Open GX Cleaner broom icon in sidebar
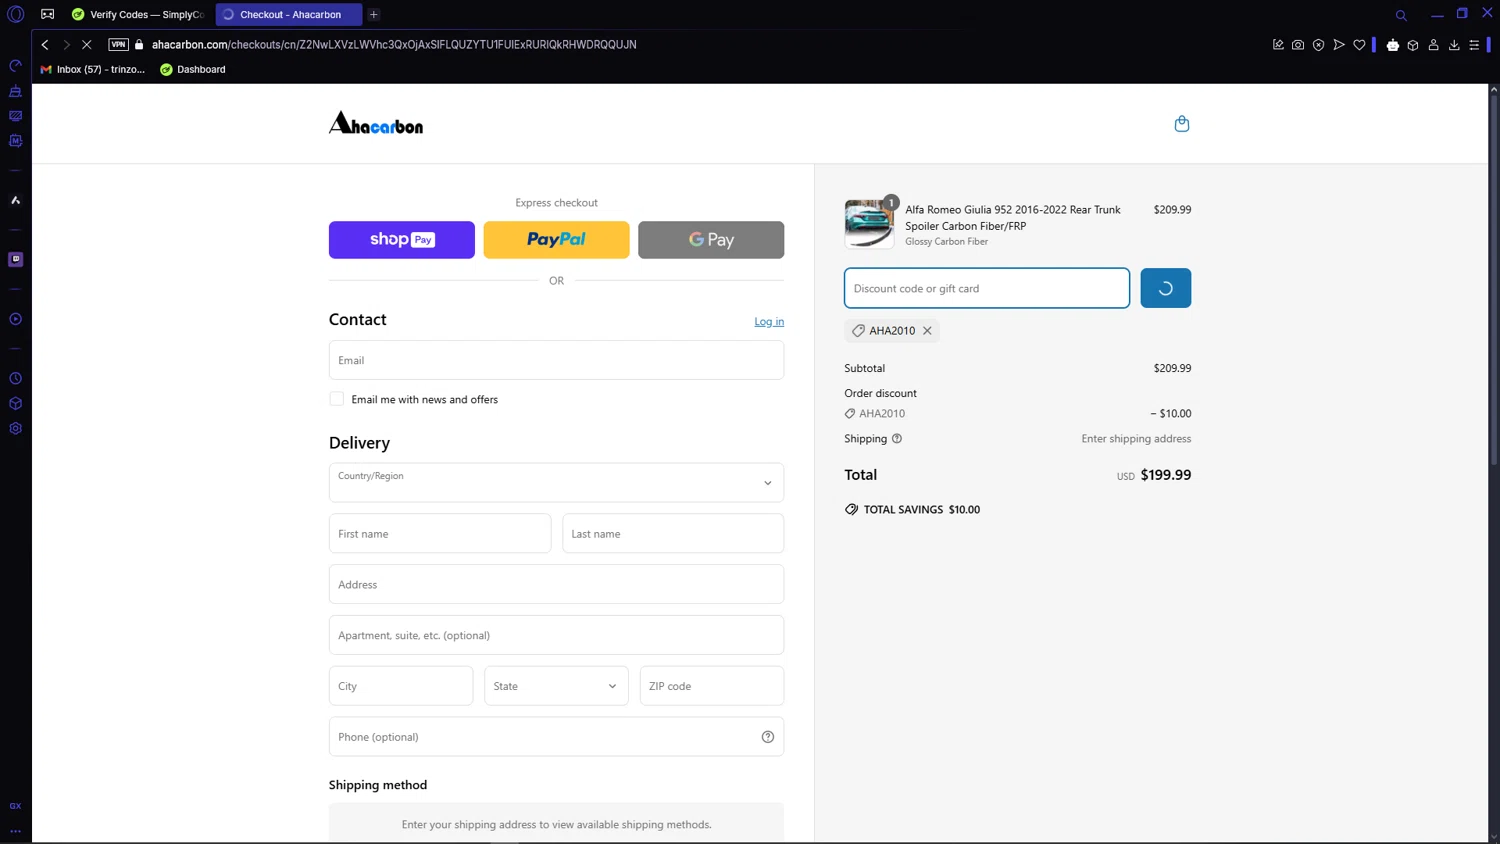This screenshot has width=1500, height=844. pyautogui.click(x=15, y=91)
